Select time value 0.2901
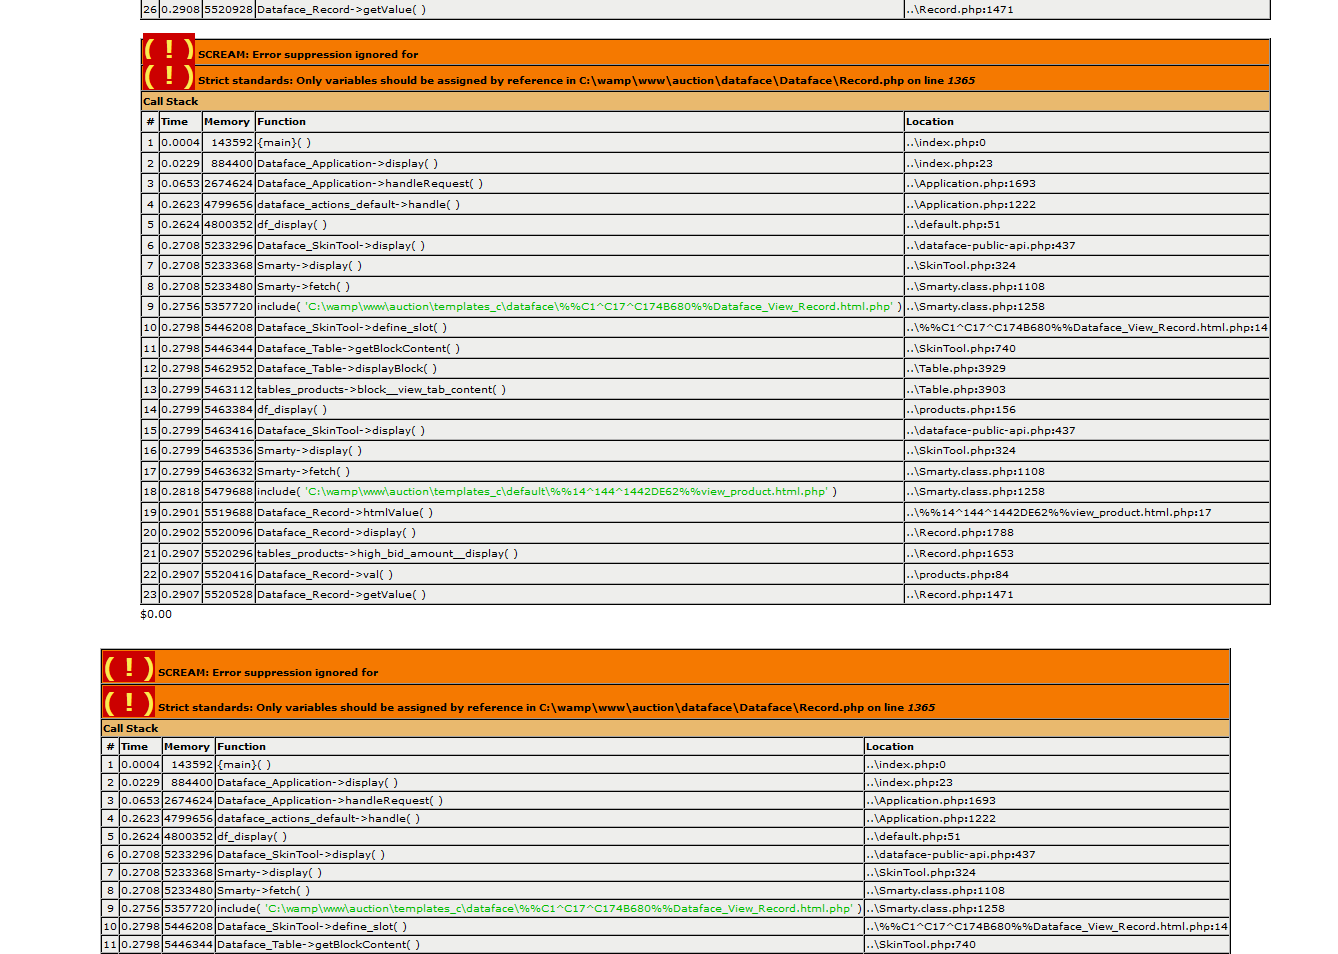The width and height of the screenshot is (1338, 954). [180, 513]
